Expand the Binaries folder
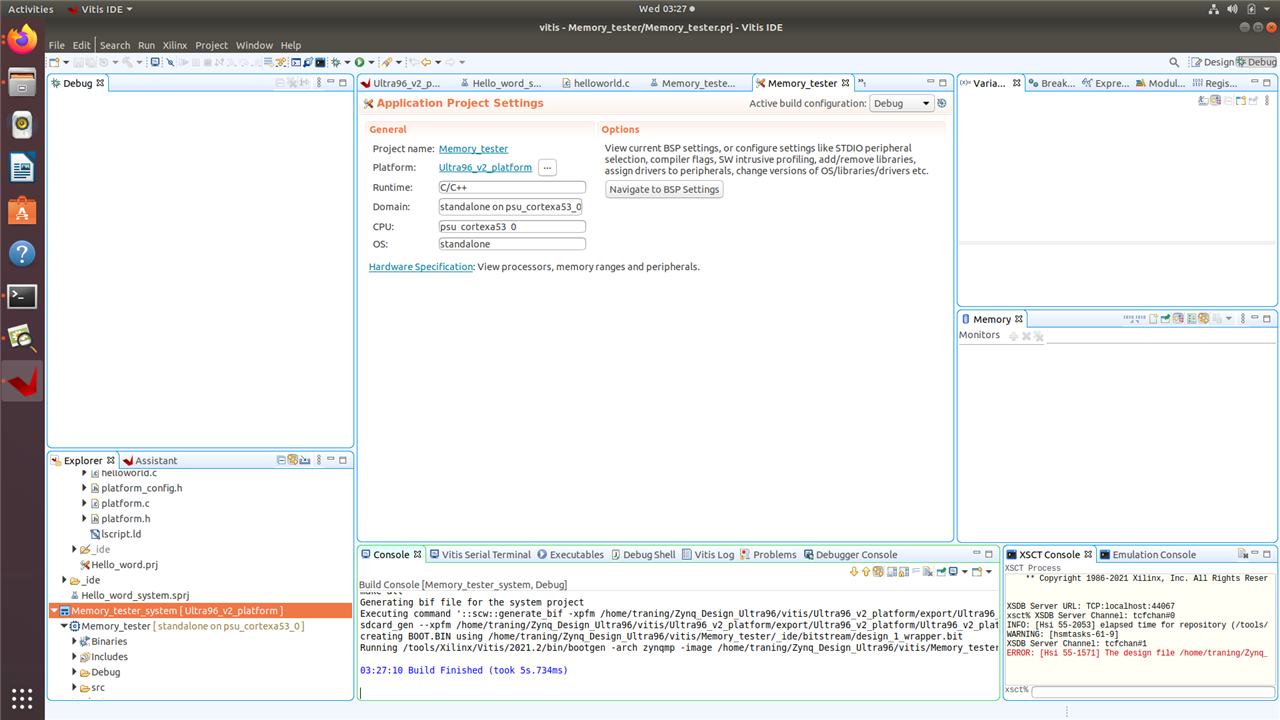Image resolution: width=1280 pixels, height=720 pixels. click(x=74, y=641)
